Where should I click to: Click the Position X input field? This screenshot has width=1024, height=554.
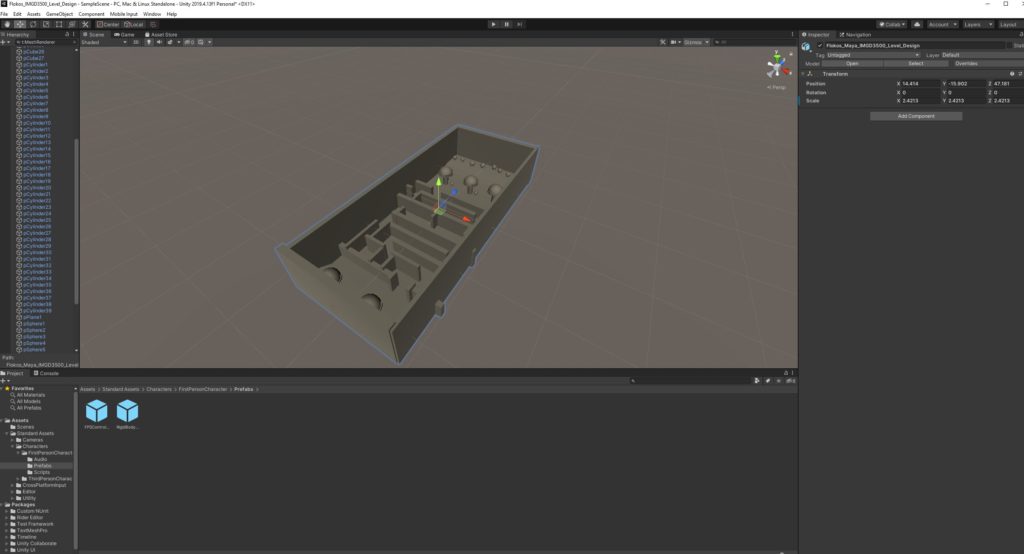pos(918,83)
